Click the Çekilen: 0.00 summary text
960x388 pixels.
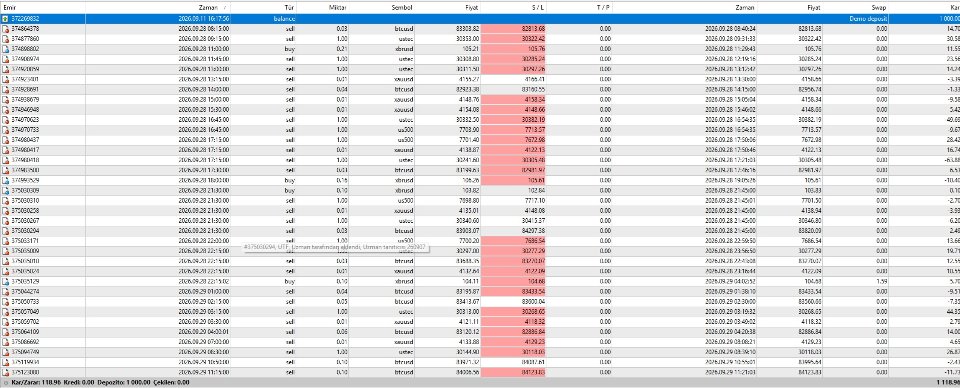pos(171,382)
